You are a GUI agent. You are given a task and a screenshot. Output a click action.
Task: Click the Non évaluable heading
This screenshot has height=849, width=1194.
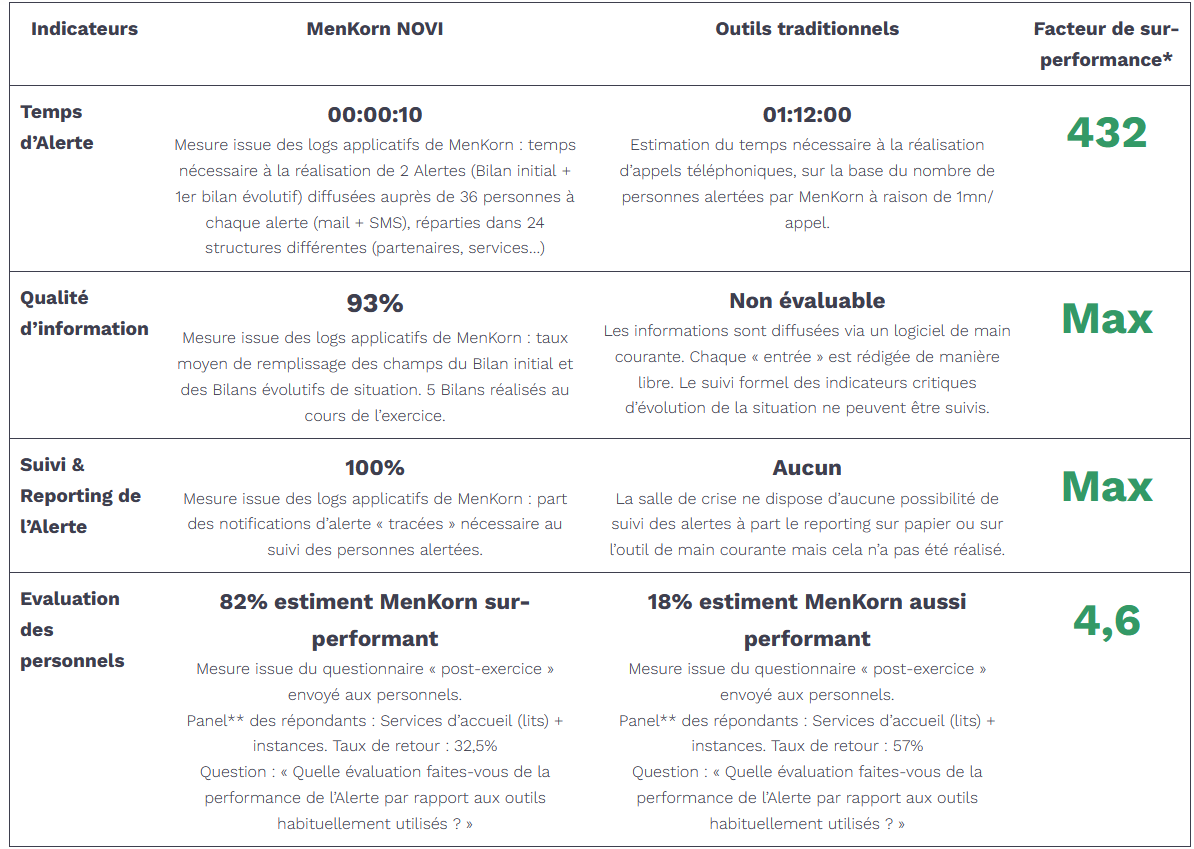[807, 301]
